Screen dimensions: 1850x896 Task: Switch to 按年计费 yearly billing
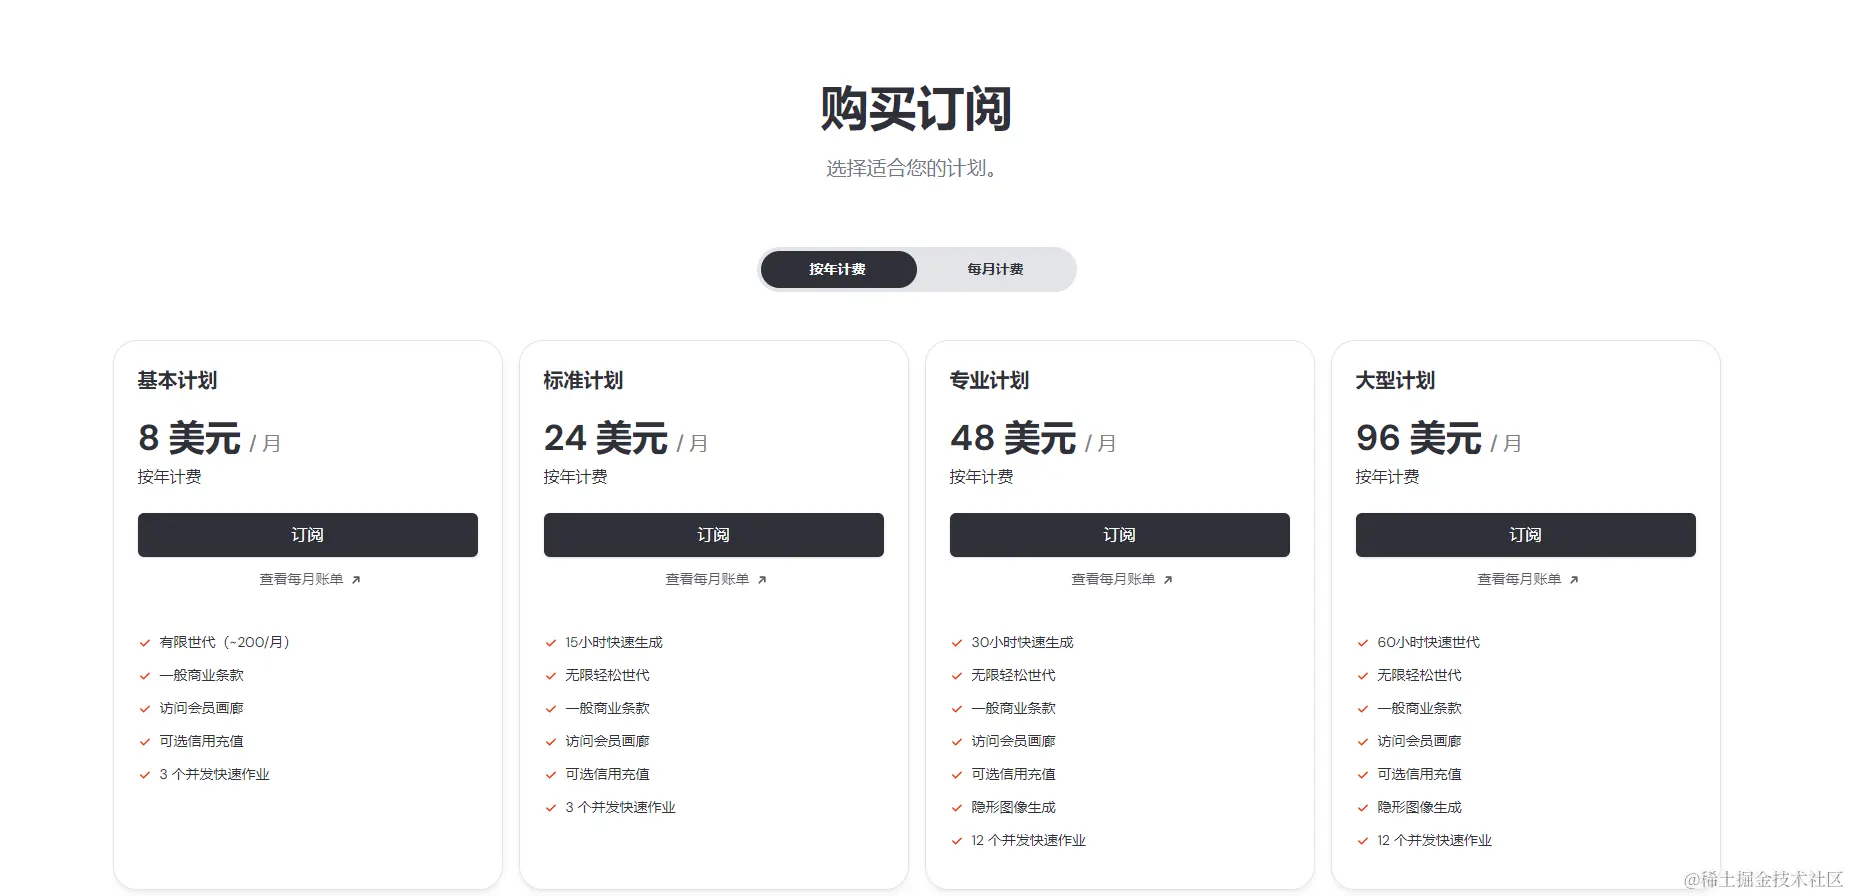(x=838, y=269)
